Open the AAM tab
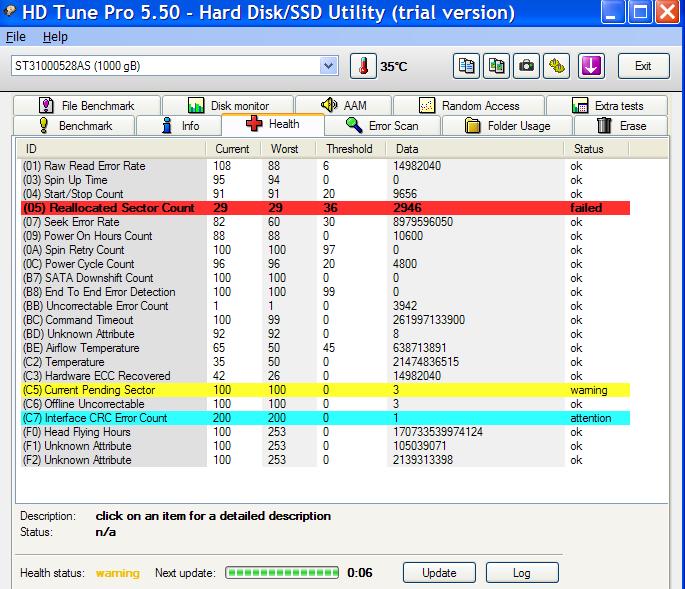 [x=343, y=105]
